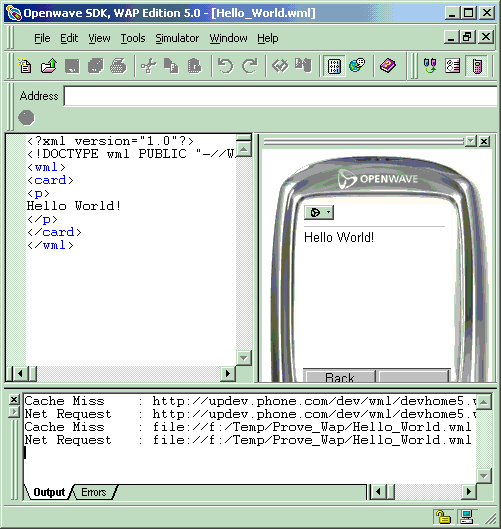This screenshot has width=501, height=529.
Task: Click the Save All toolbar icon
Action: 96,66
